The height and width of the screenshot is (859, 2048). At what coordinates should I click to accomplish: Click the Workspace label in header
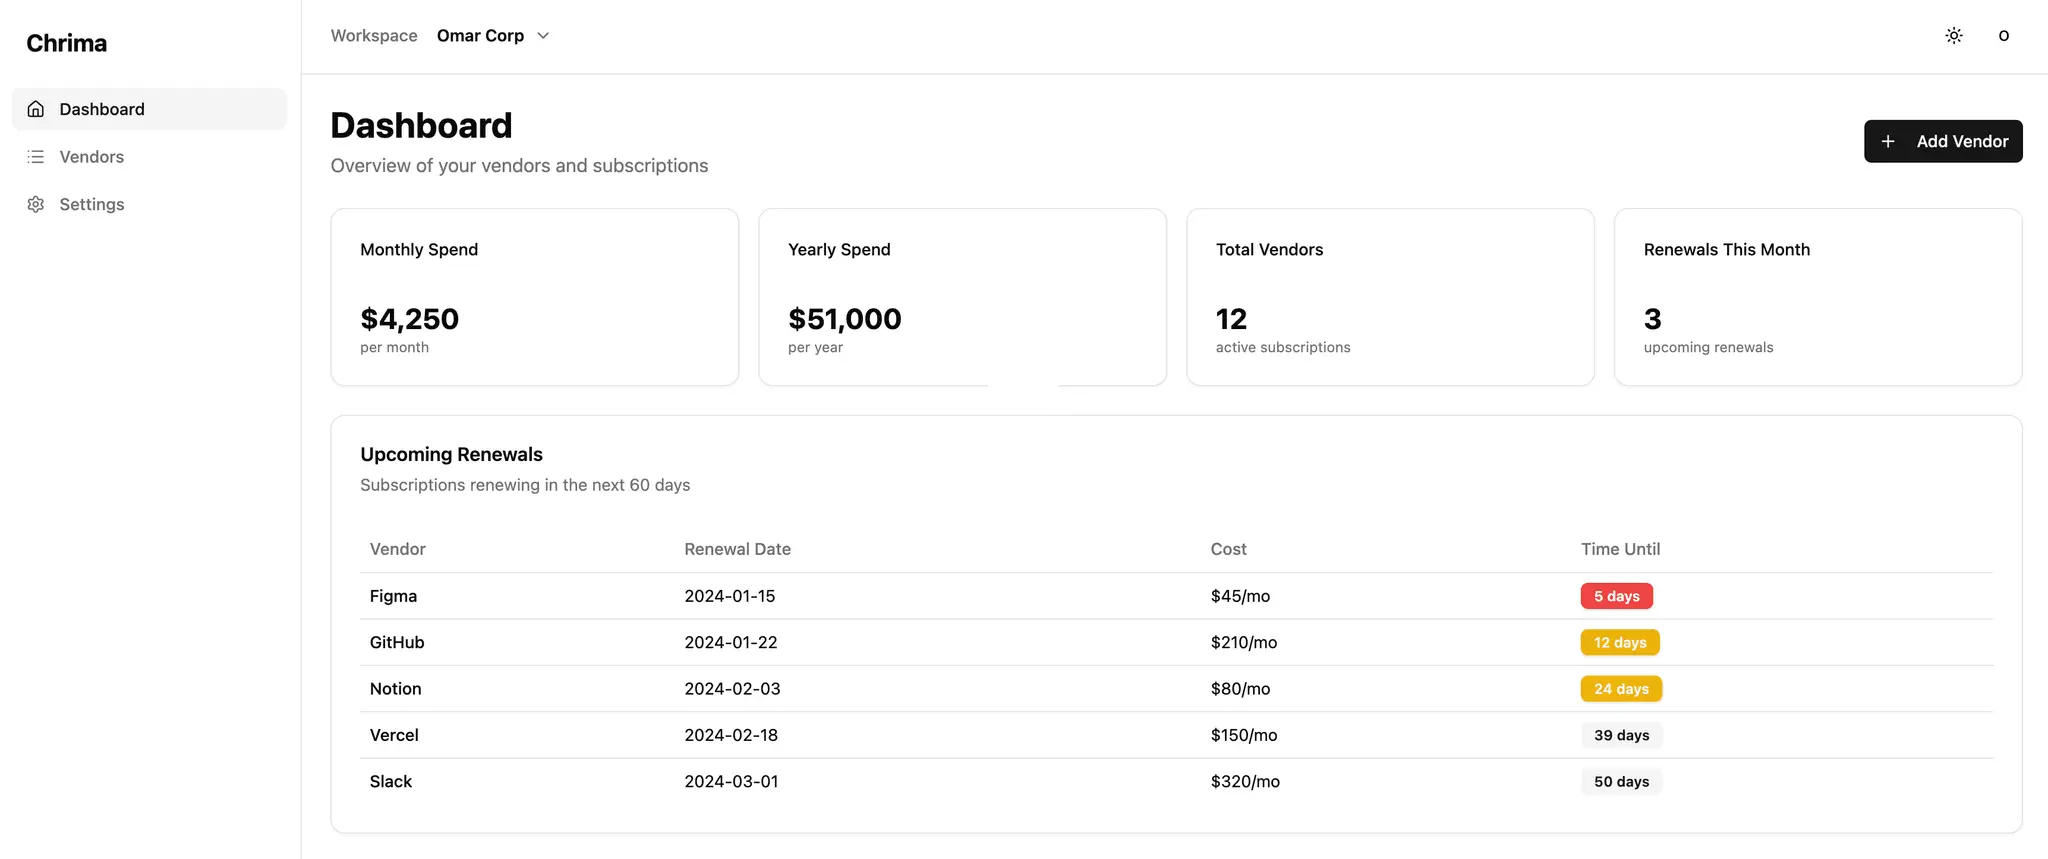coord(374,36)
